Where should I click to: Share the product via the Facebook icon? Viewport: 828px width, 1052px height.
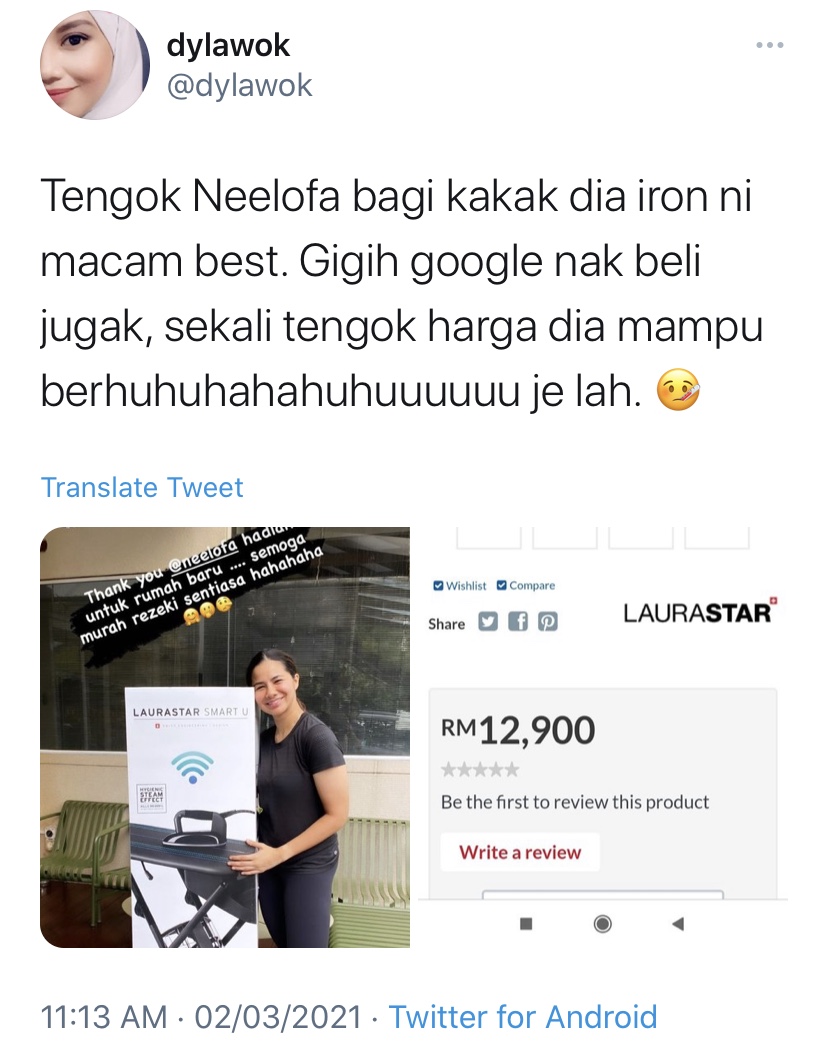518,623
